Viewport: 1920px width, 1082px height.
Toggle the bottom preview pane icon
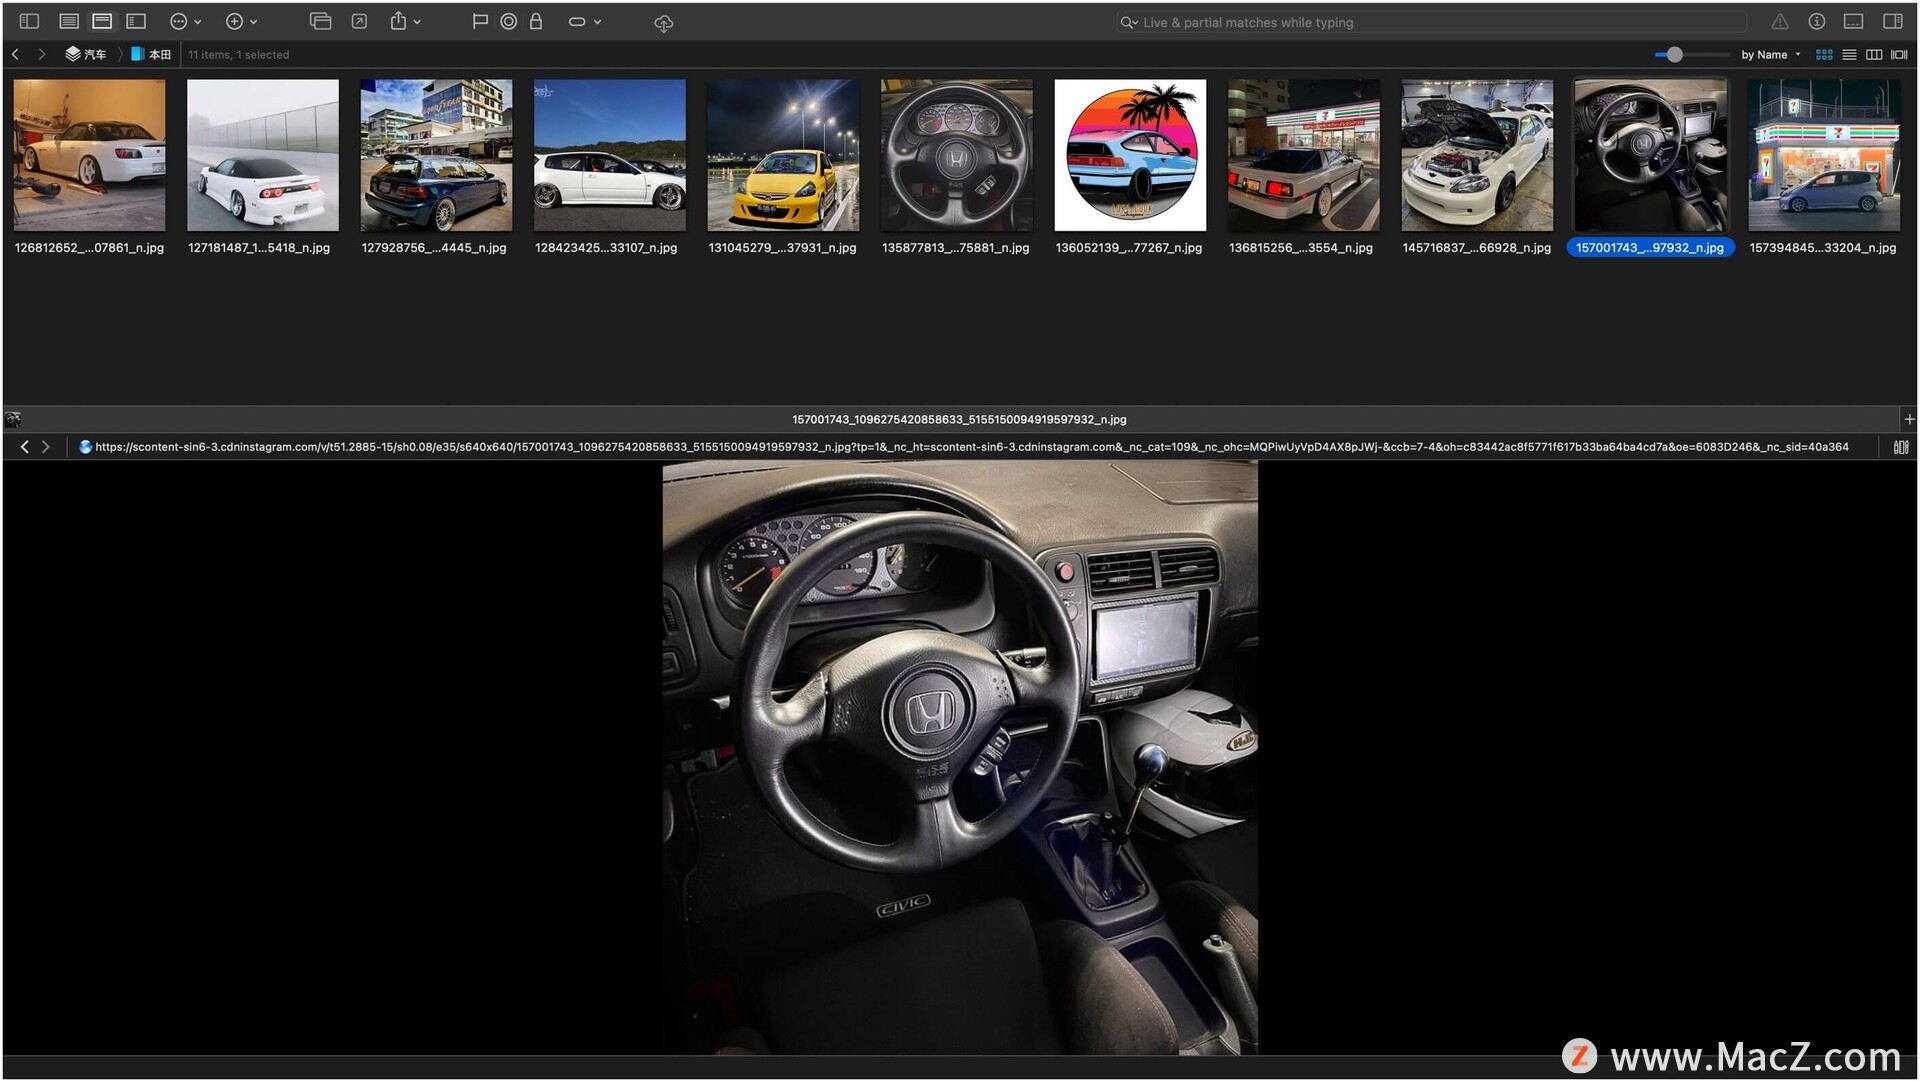[x=1853, y=21]
